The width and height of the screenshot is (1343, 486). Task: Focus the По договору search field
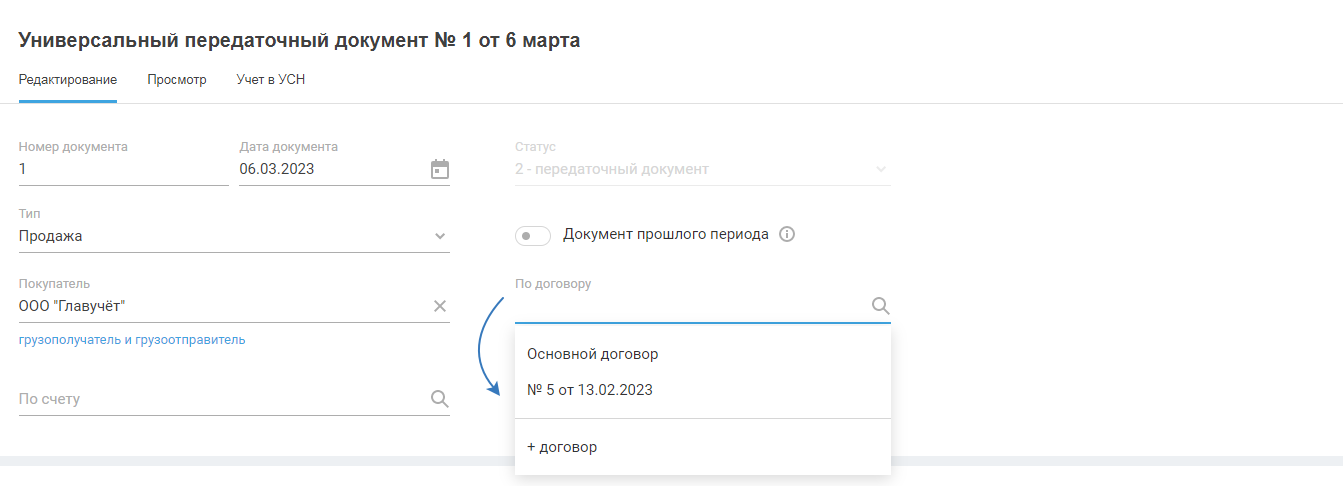[690, 306]
